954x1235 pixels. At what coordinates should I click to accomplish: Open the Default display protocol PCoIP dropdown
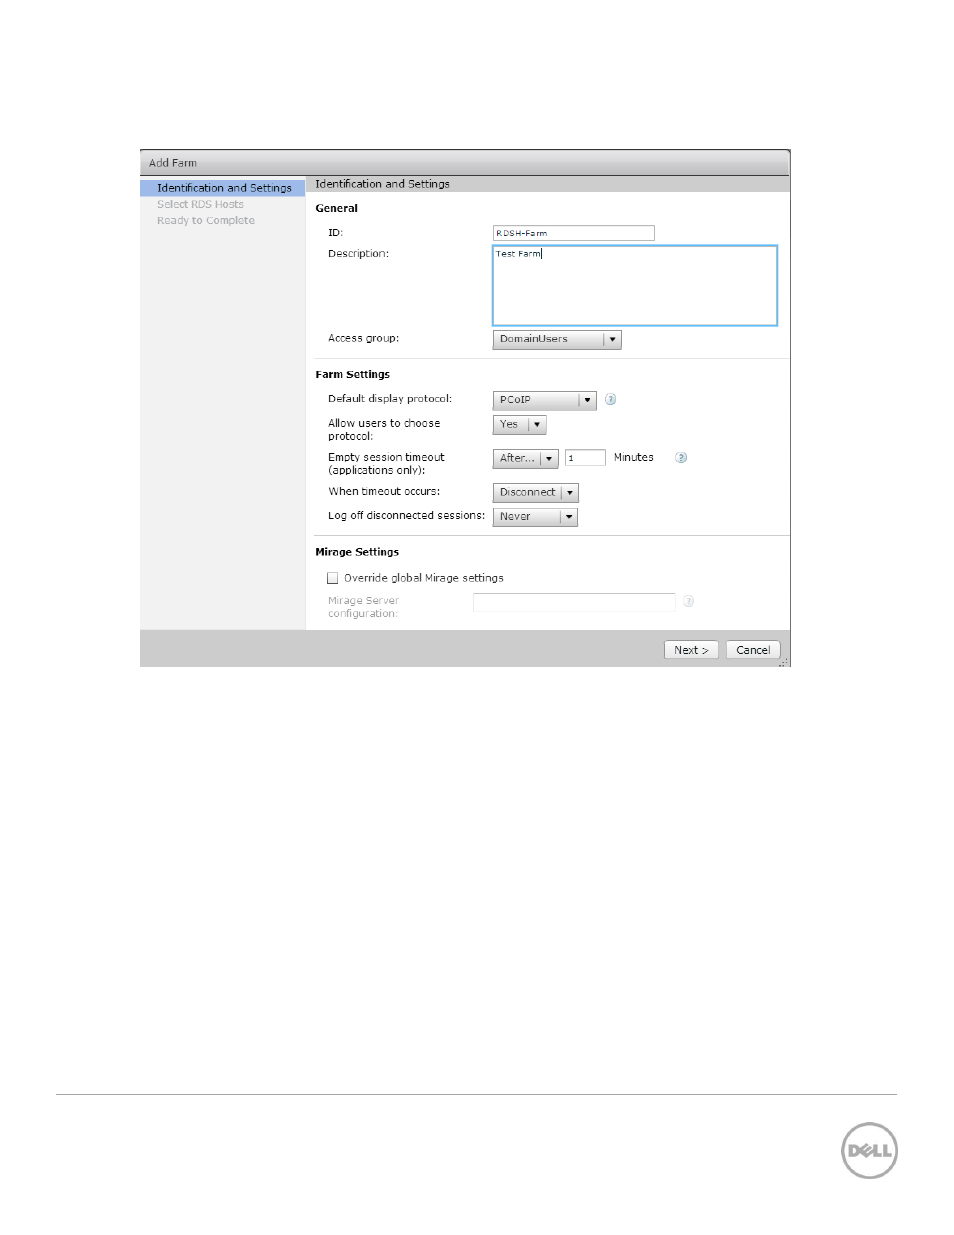545,400
